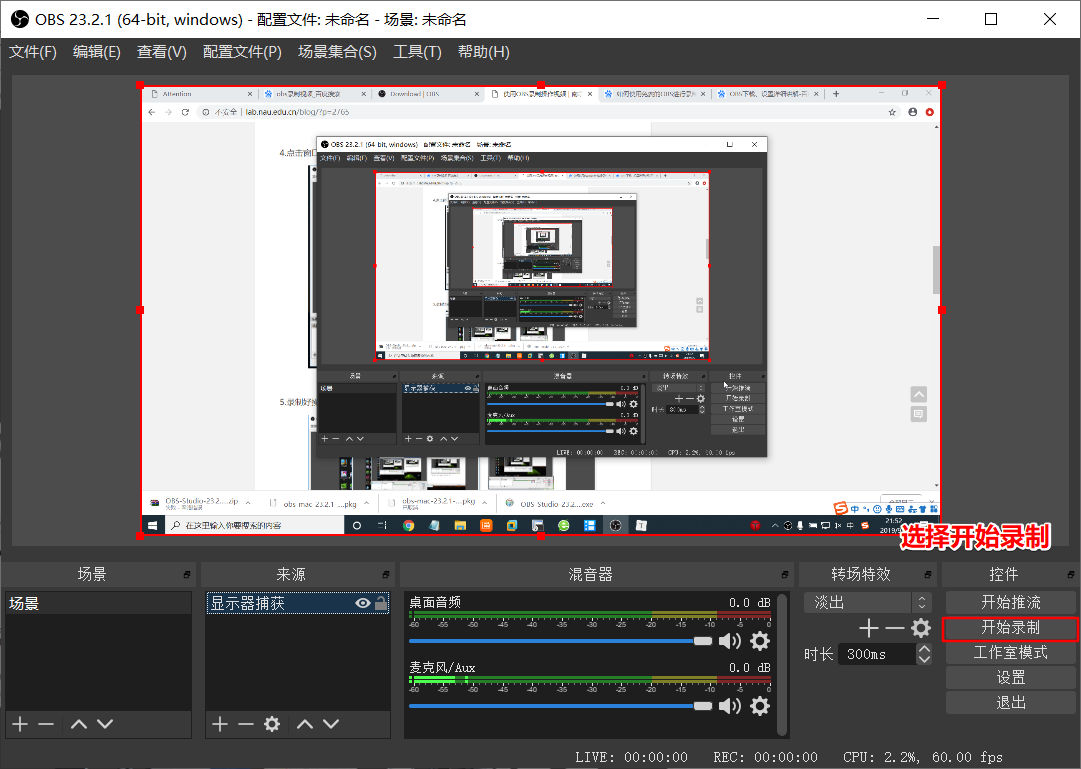Mute the 桌面音频 speaker icon
Screen dimensions: 1081x769
coord(729,641)
